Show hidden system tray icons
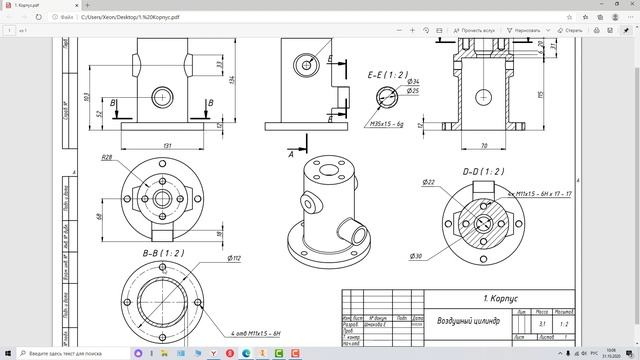This screenshot has width=640, height=360. click(x=560, y=353)
